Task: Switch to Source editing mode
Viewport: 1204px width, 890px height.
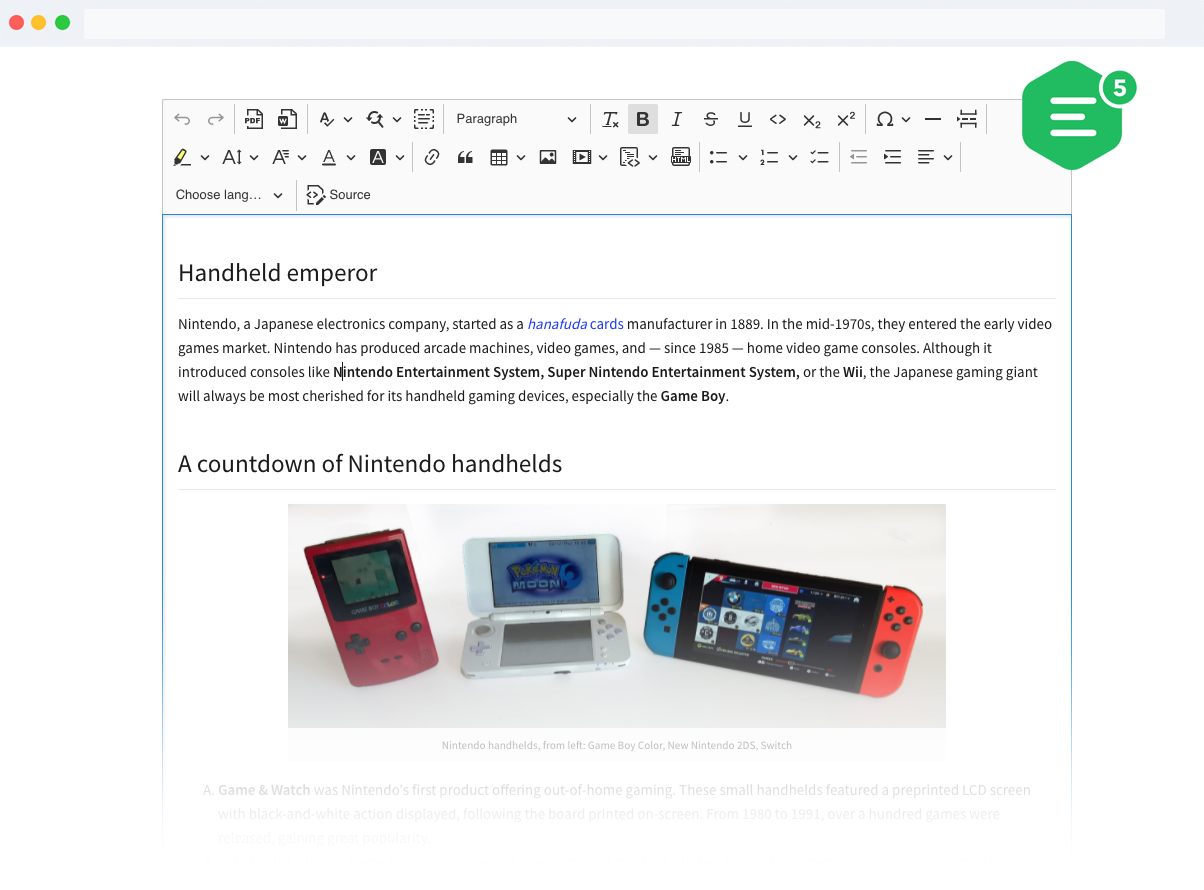Action: pos(338,195)
